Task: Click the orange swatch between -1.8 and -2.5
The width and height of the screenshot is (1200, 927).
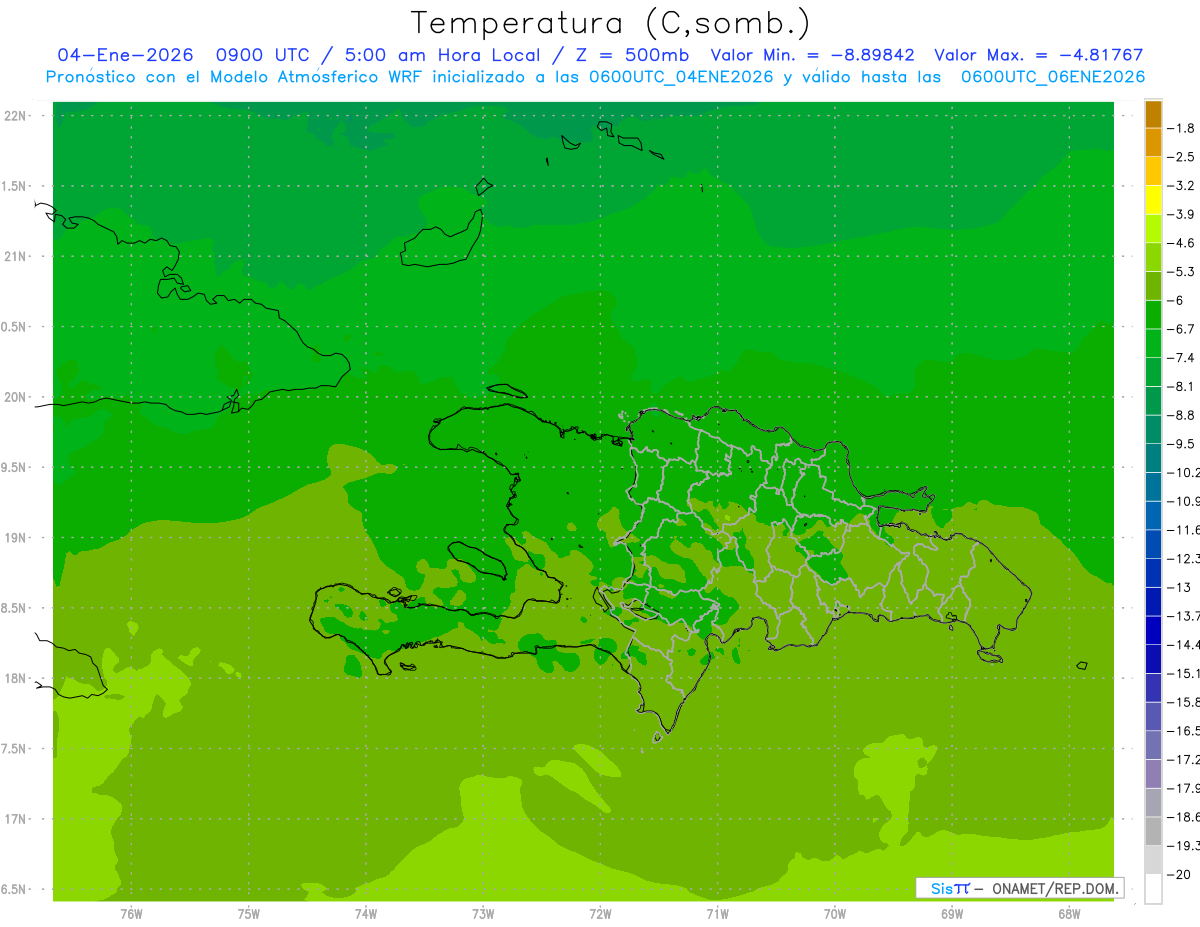Action: coord(1153,142)
